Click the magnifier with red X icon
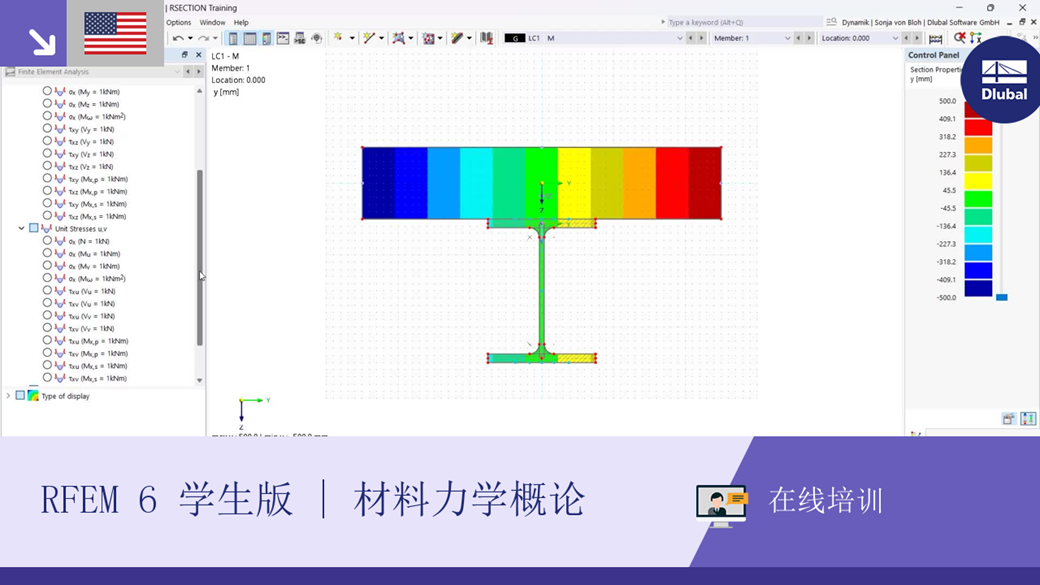Screen dimensions: 1040x585 coord(959,38)
